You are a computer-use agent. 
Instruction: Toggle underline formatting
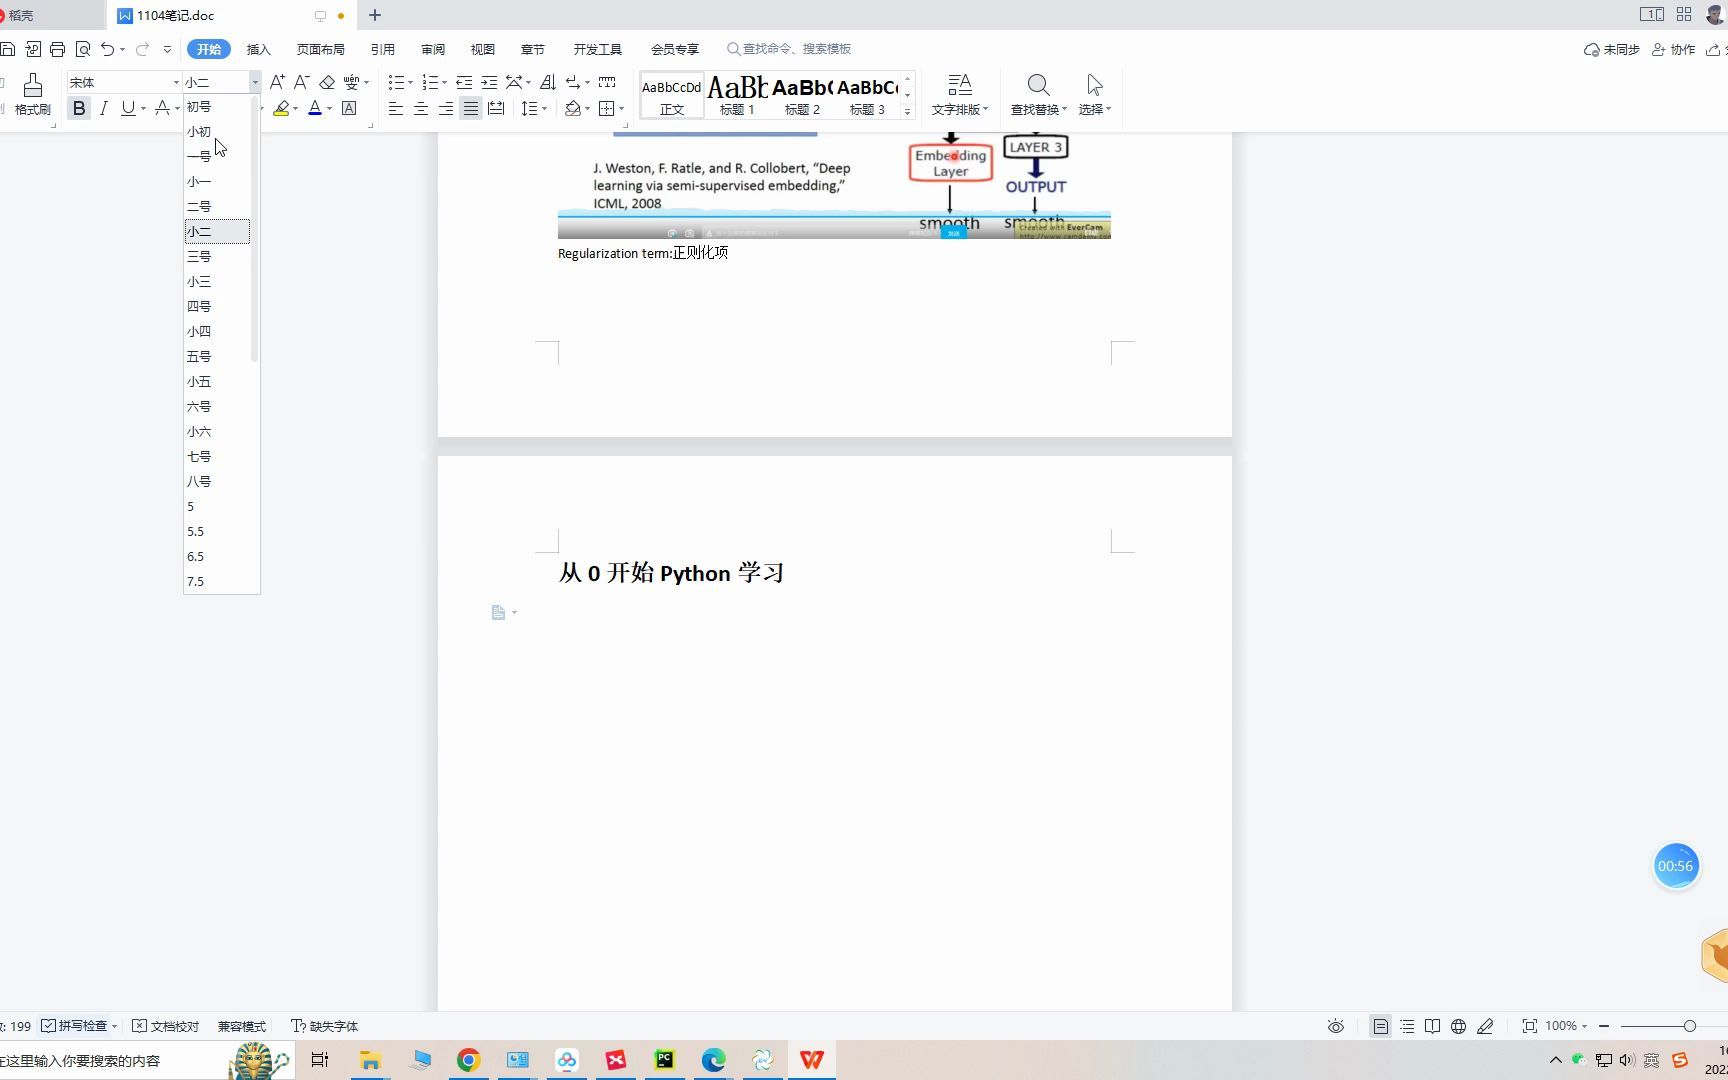pyautogui.click(x=128, y=108)
